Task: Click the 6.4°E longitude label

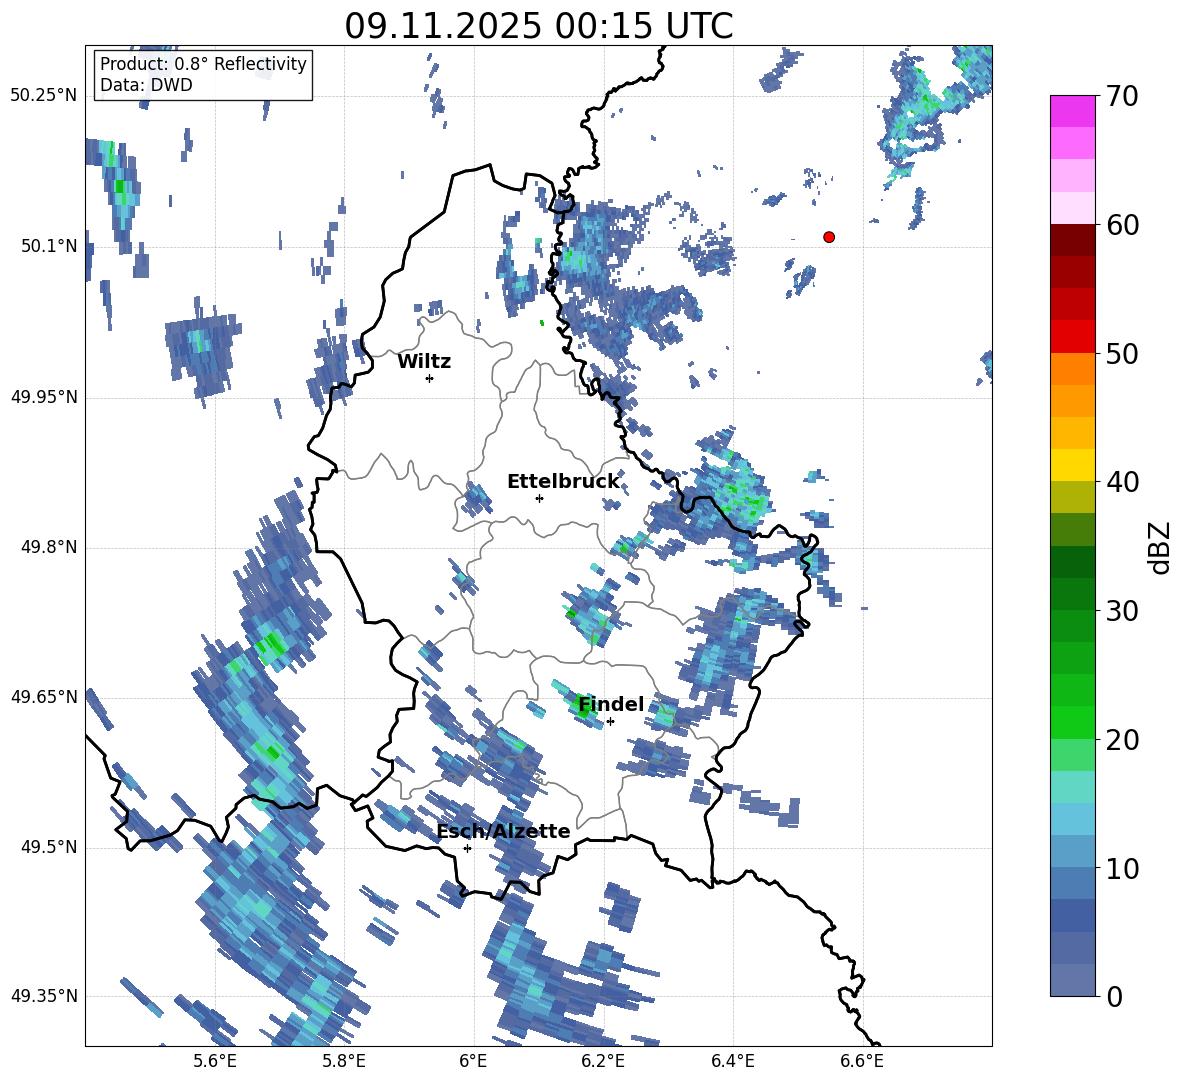Action: click(732, 1061)
